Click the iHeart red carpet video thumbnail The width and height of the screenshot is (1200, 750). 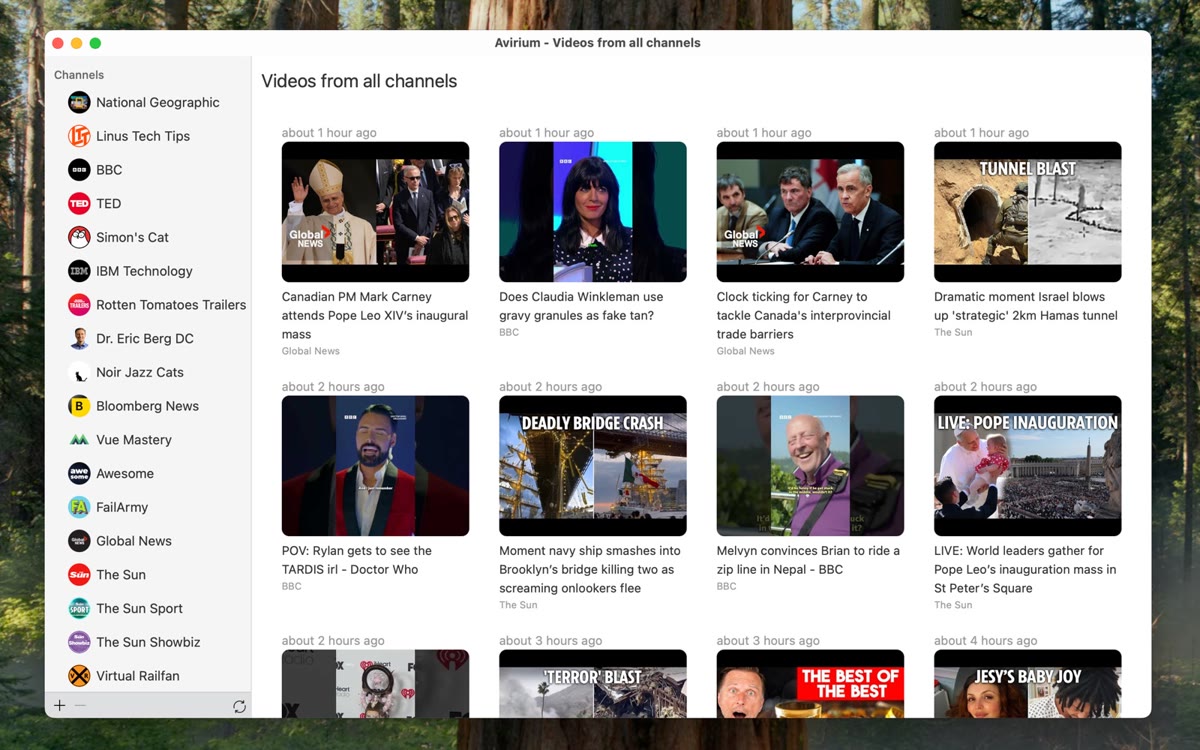point(375,684)
